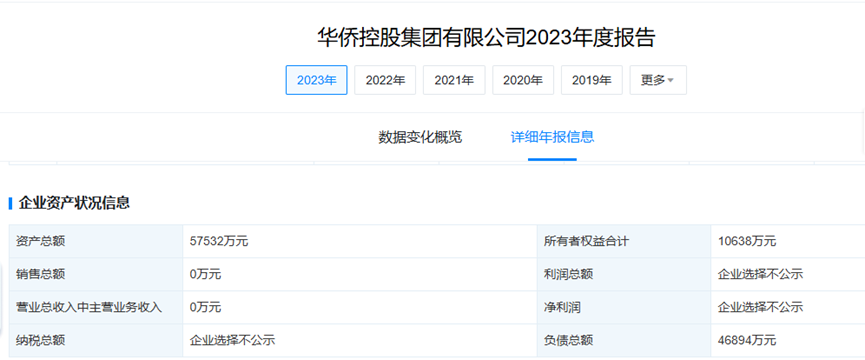Screen dimensions: 865x360
Task: Select the 销售总额 label cell
Action: (x=96, y=274)
